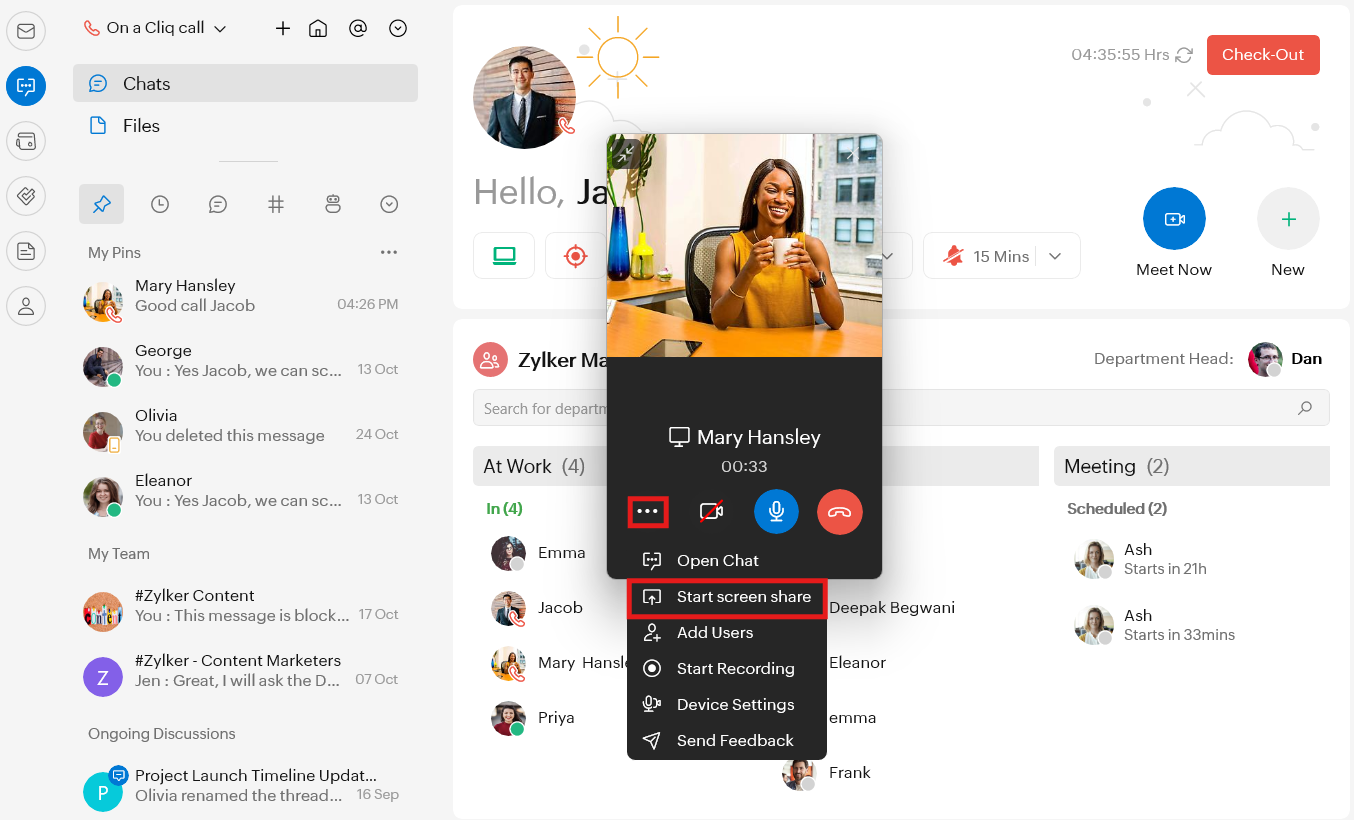Viewport: 1354px width, 820px height.
Task: Click the search magnifier icon in department
Action: tap(1304, 408)
